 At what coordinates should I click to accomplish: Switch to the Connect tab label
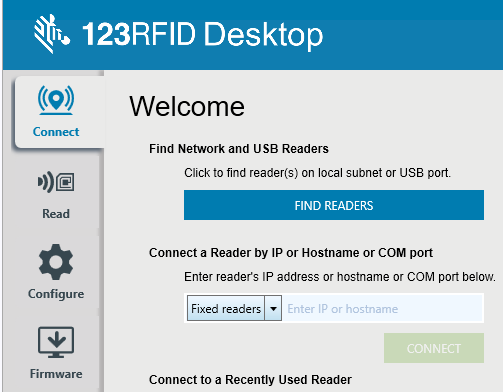click(x=56, y=132)
